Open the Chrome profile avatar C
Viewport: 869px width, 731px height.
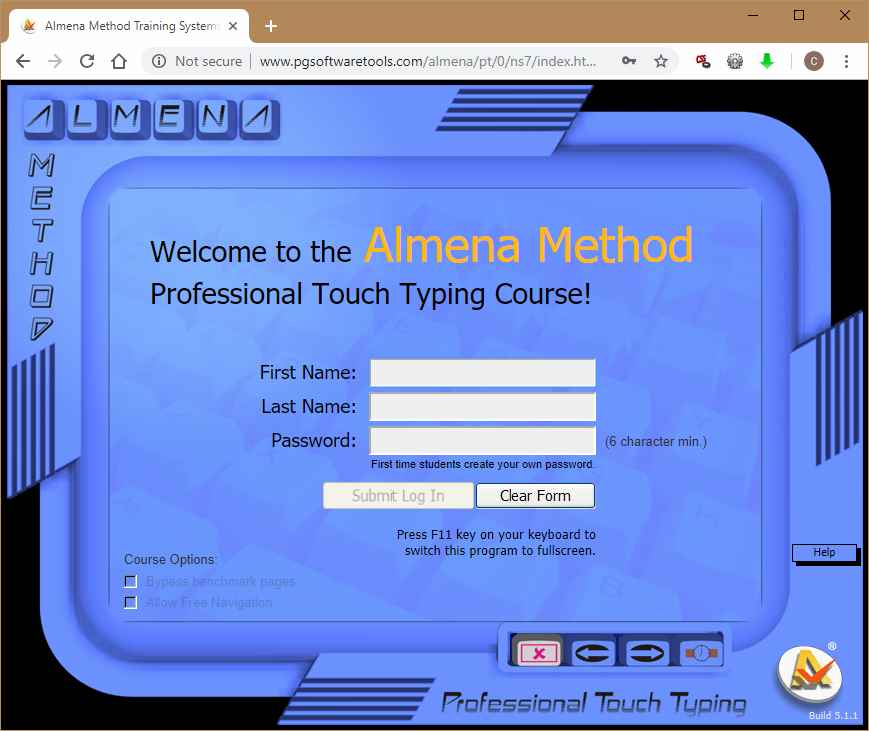814,61
